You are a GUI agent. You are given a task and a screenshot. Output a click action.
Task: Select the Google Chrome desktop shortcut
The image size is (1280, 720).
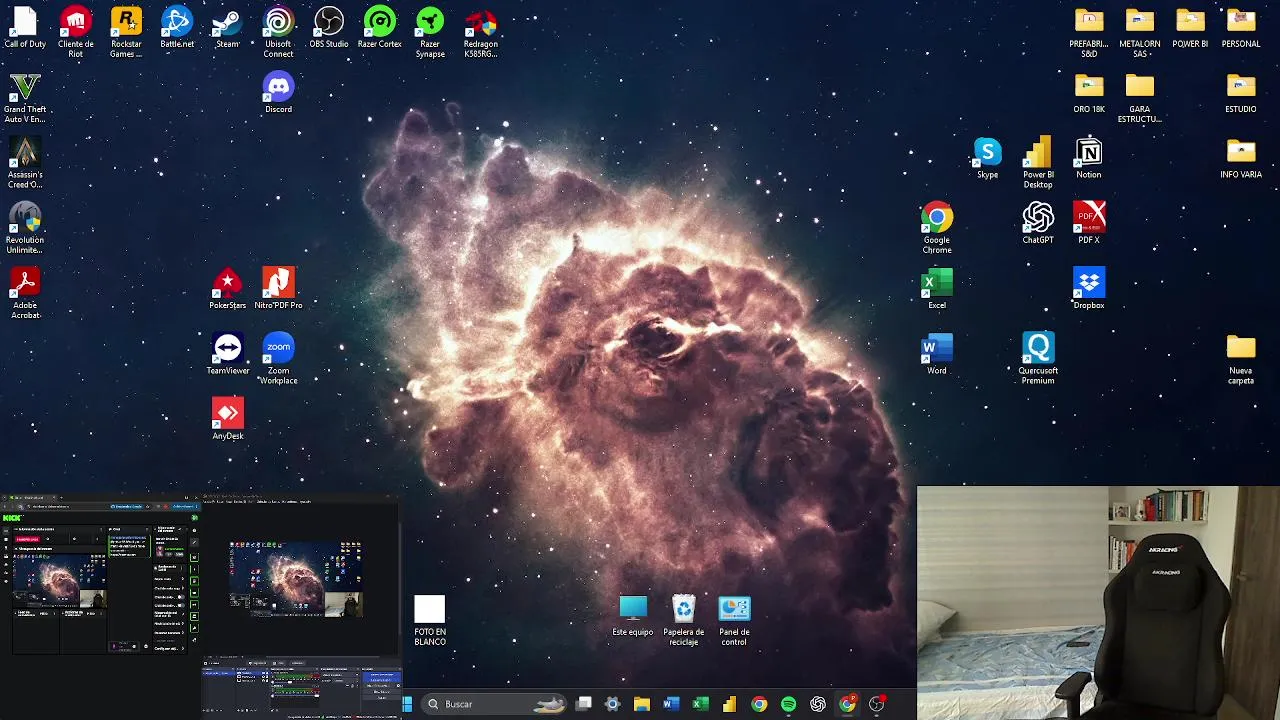pyautogui.click(x=937, y=228)
